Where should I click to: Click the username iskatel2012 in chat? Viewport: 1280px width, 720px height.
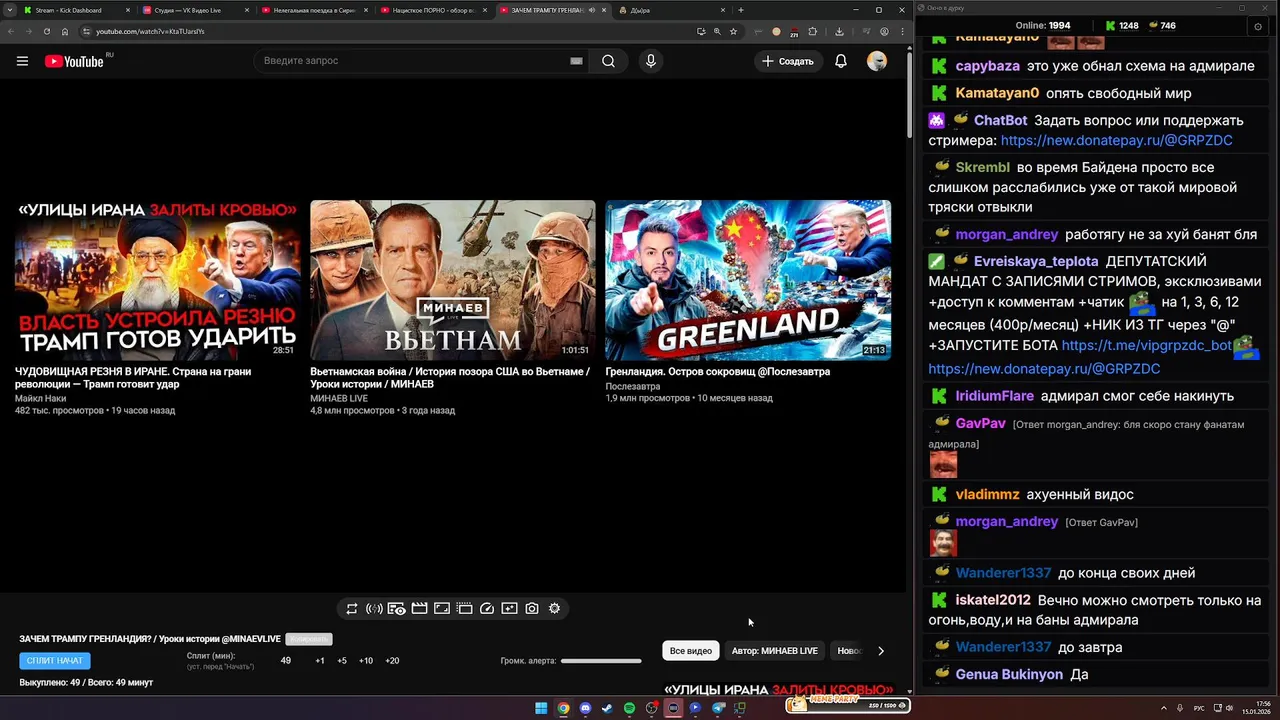pyautogui.click(x=993, y=600)
